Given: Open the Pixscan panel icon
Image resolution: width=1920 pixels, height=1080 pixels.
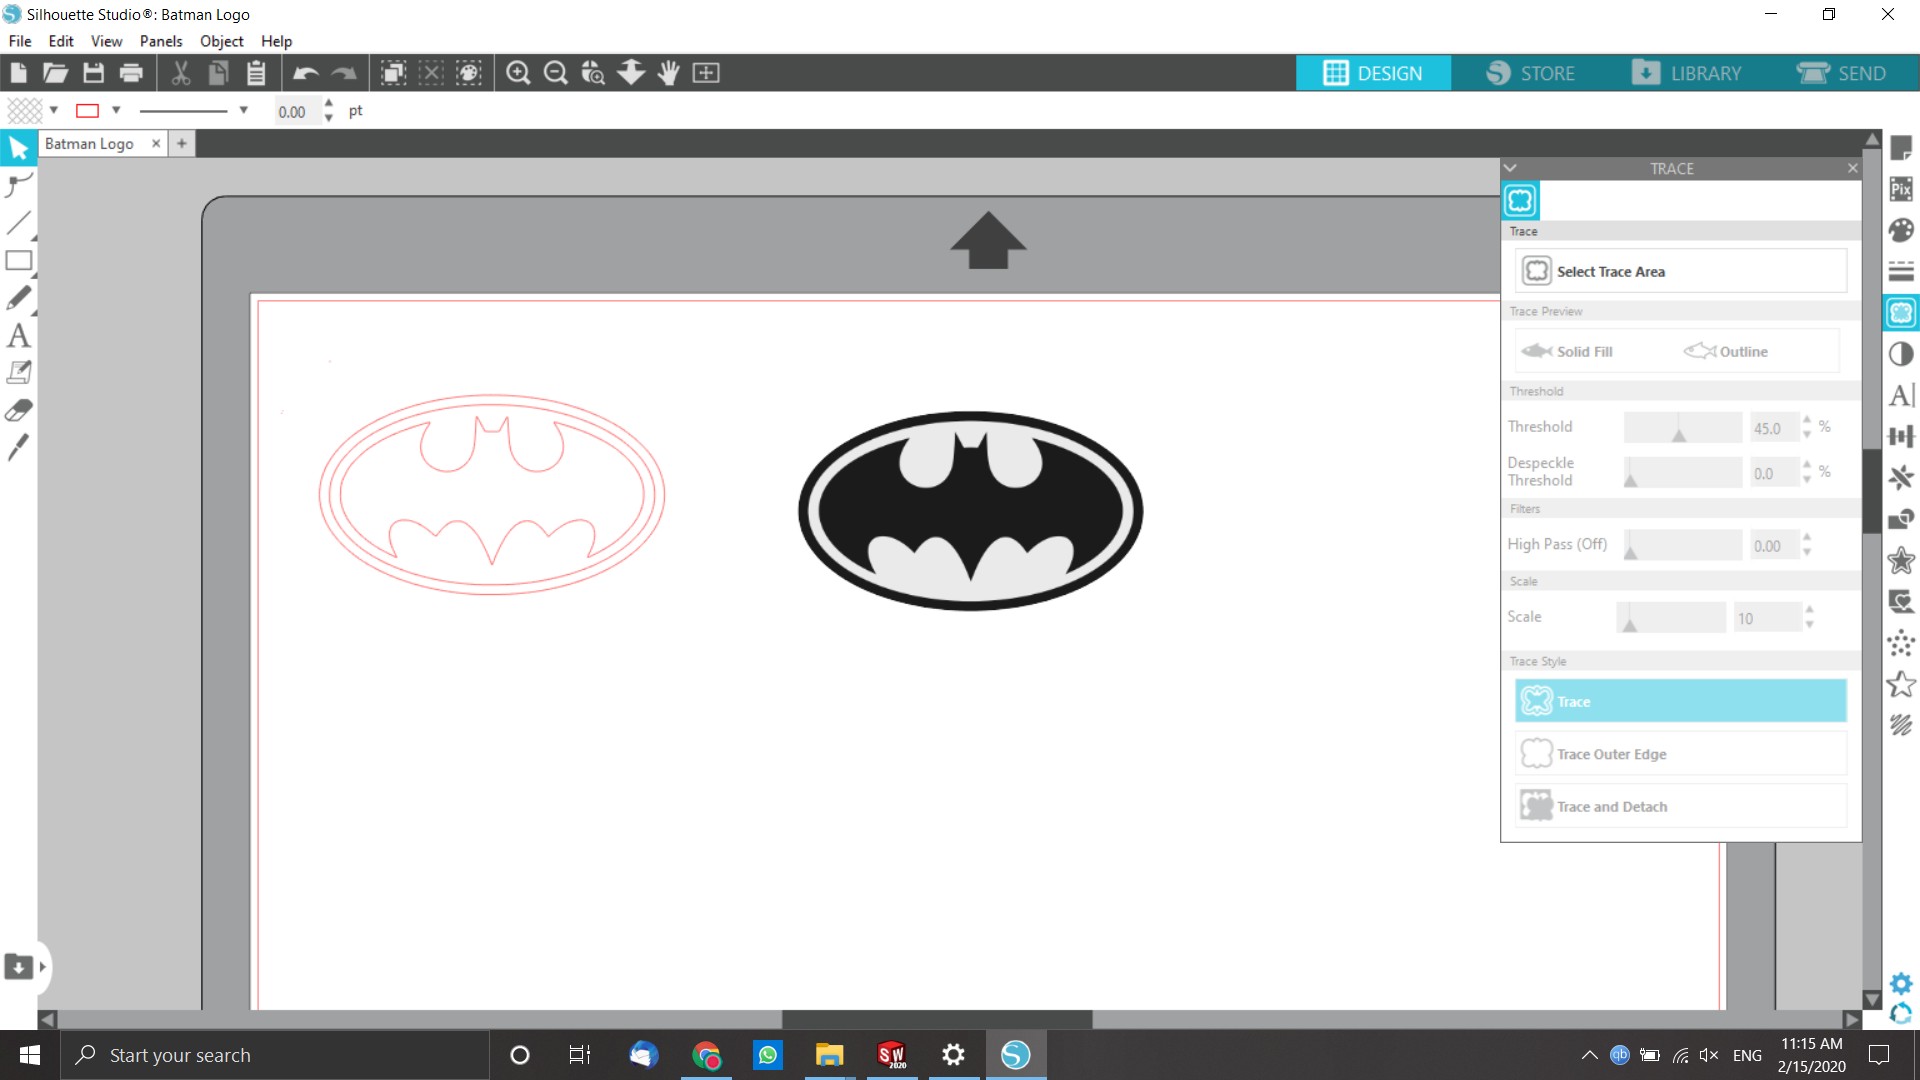Looking at the screenshot, I should [x=1901, y=189].
